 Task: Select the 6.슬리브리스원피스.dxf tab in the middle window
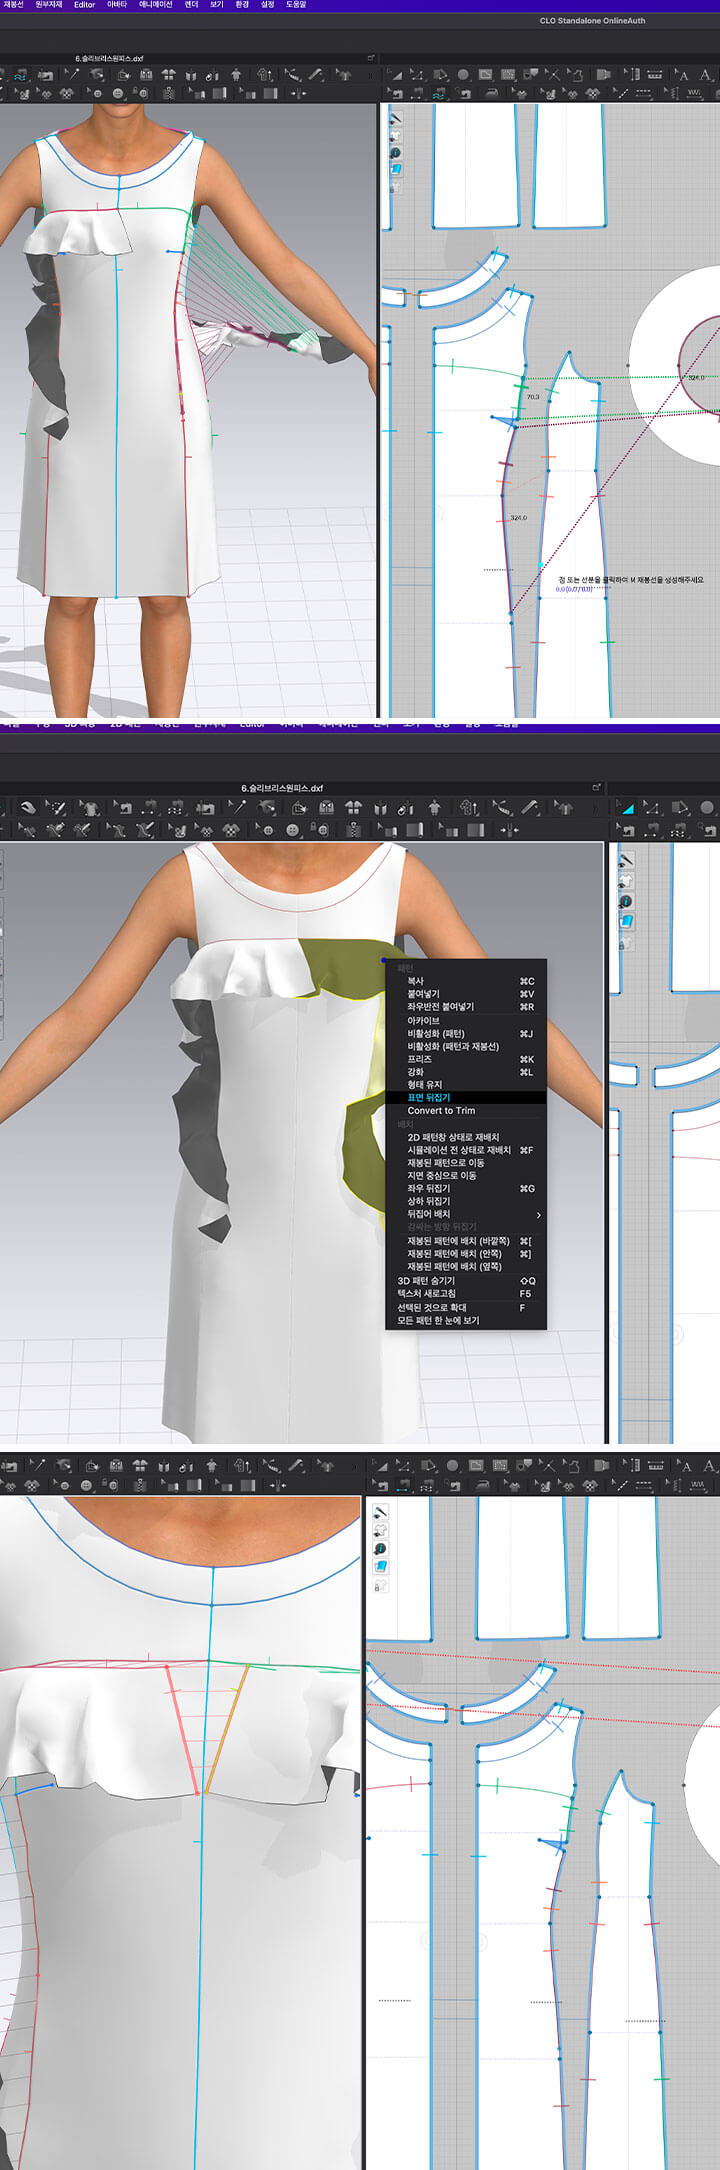[282, 788]
